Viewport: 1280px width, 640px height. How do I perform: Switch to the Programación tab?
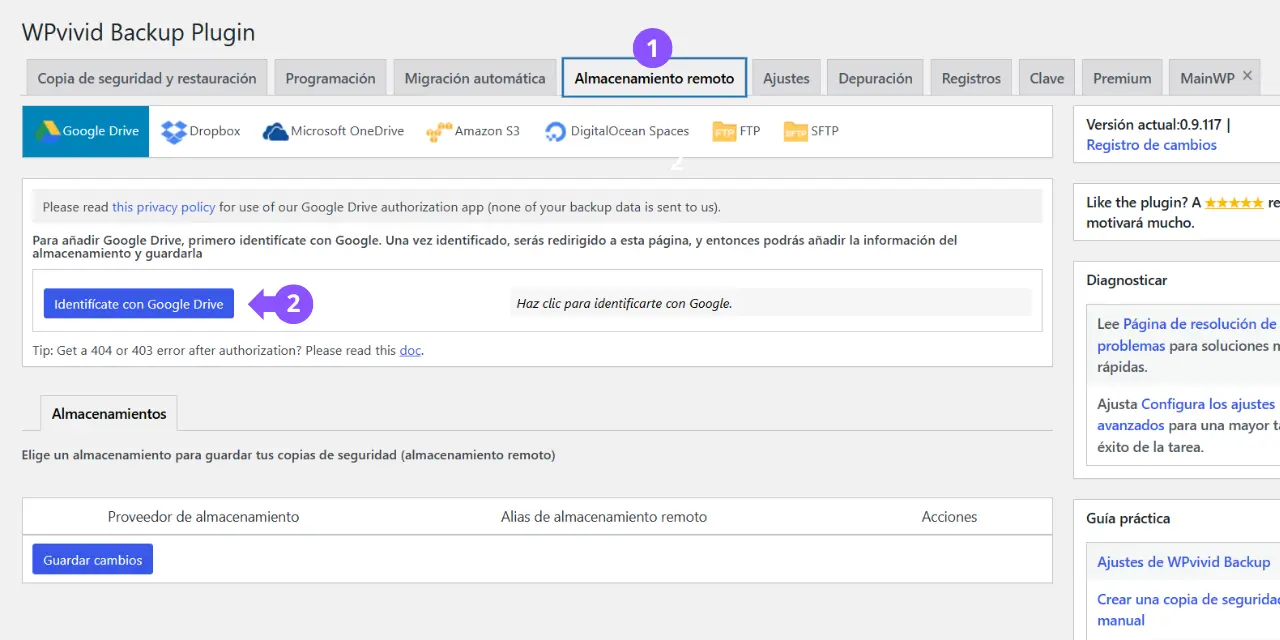pyautogui.click(x=330, y=78)
